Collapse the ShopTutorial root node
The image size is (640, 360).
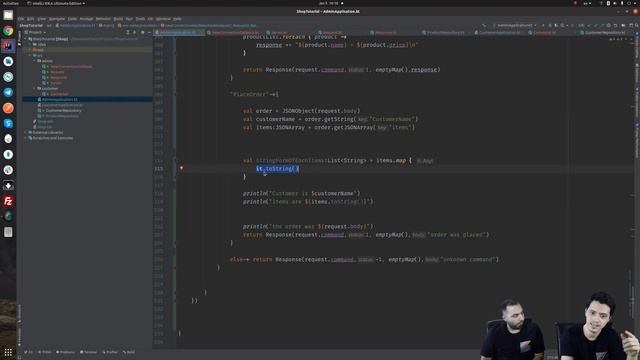click(26, 39)
